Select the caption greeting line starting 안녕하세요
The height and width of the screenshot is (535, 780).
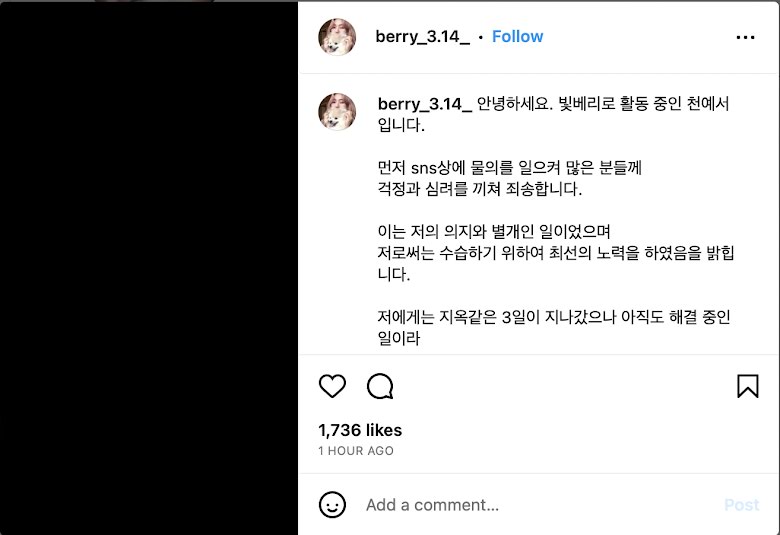(x=603, y=104)
